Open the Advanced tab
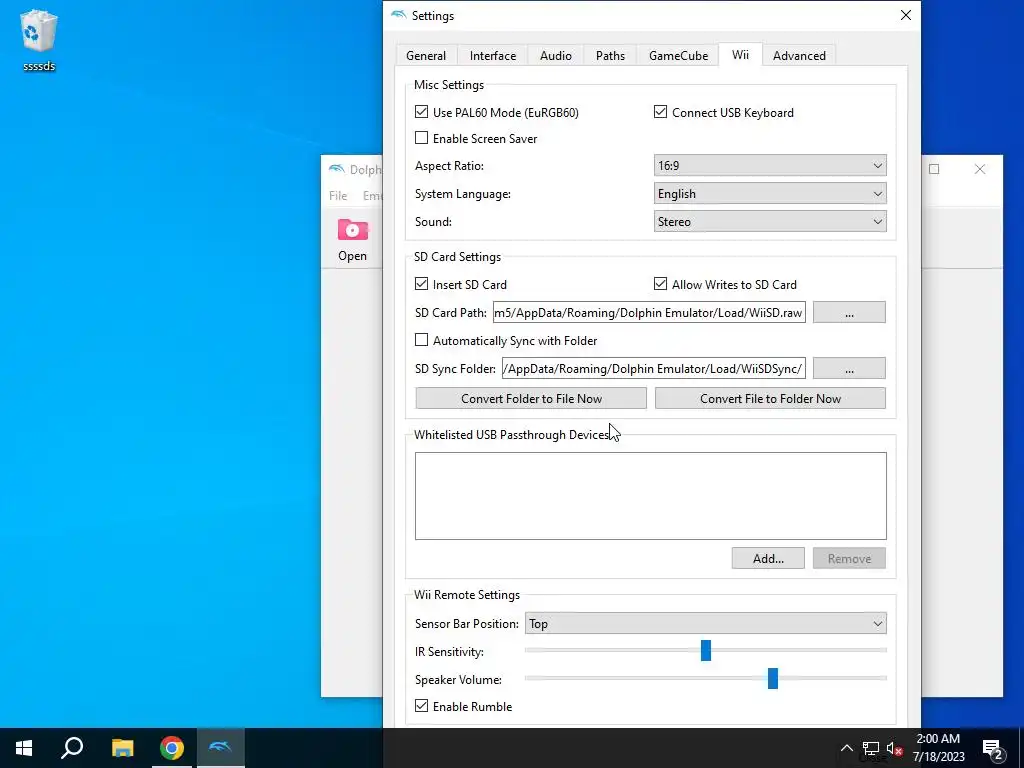The width and height of the screenshot is (1024, 768). 799,56
